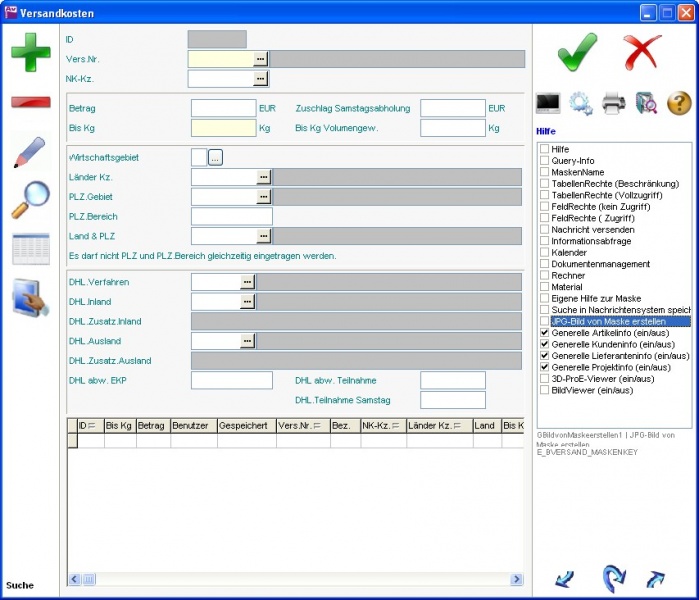Image resolution: width=699 pixels, height=600 pixels.
Task: Enable the Kalender checkbox
Action: (545, 253)
